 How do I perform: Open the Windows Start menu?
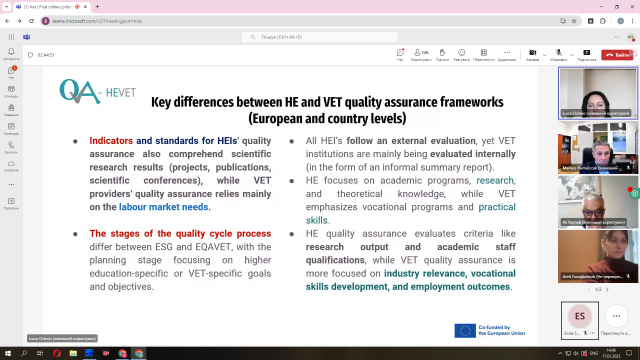tap(8, 353)
